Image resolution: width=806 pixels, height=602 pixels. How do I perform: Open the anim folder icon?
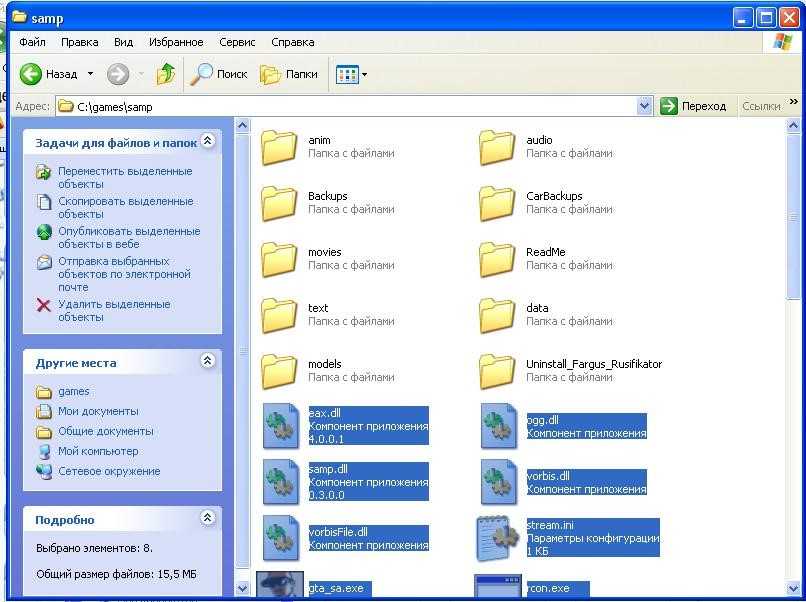279,147
